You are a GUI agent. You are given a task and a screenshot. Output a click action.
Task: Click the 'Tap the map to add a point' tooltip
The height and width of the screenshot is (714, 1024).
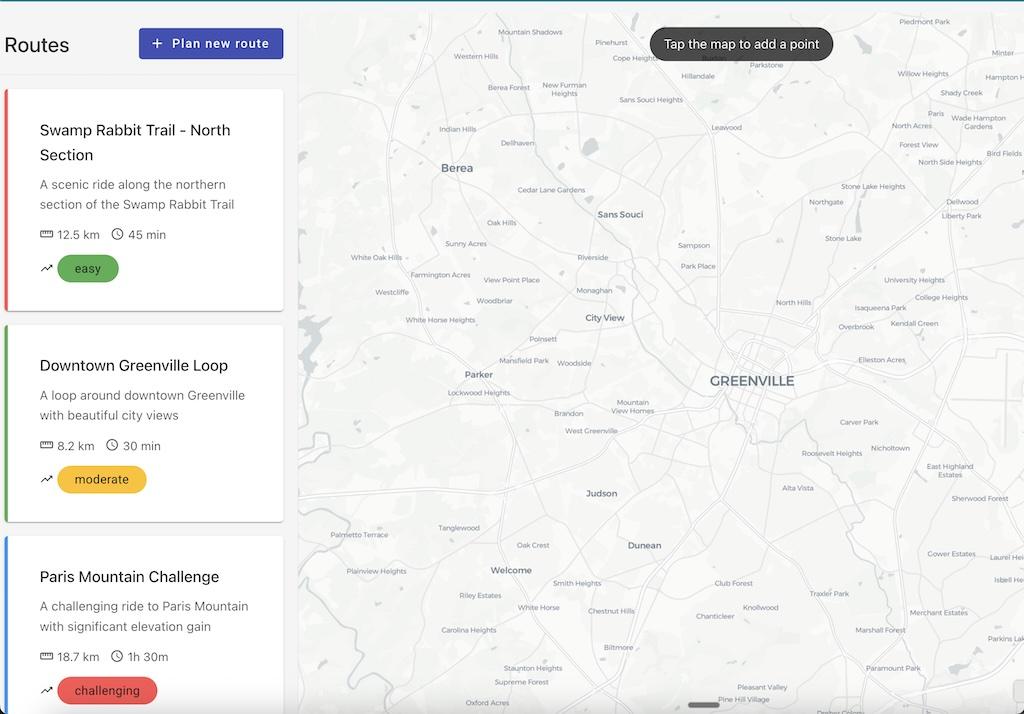(741, 44)
